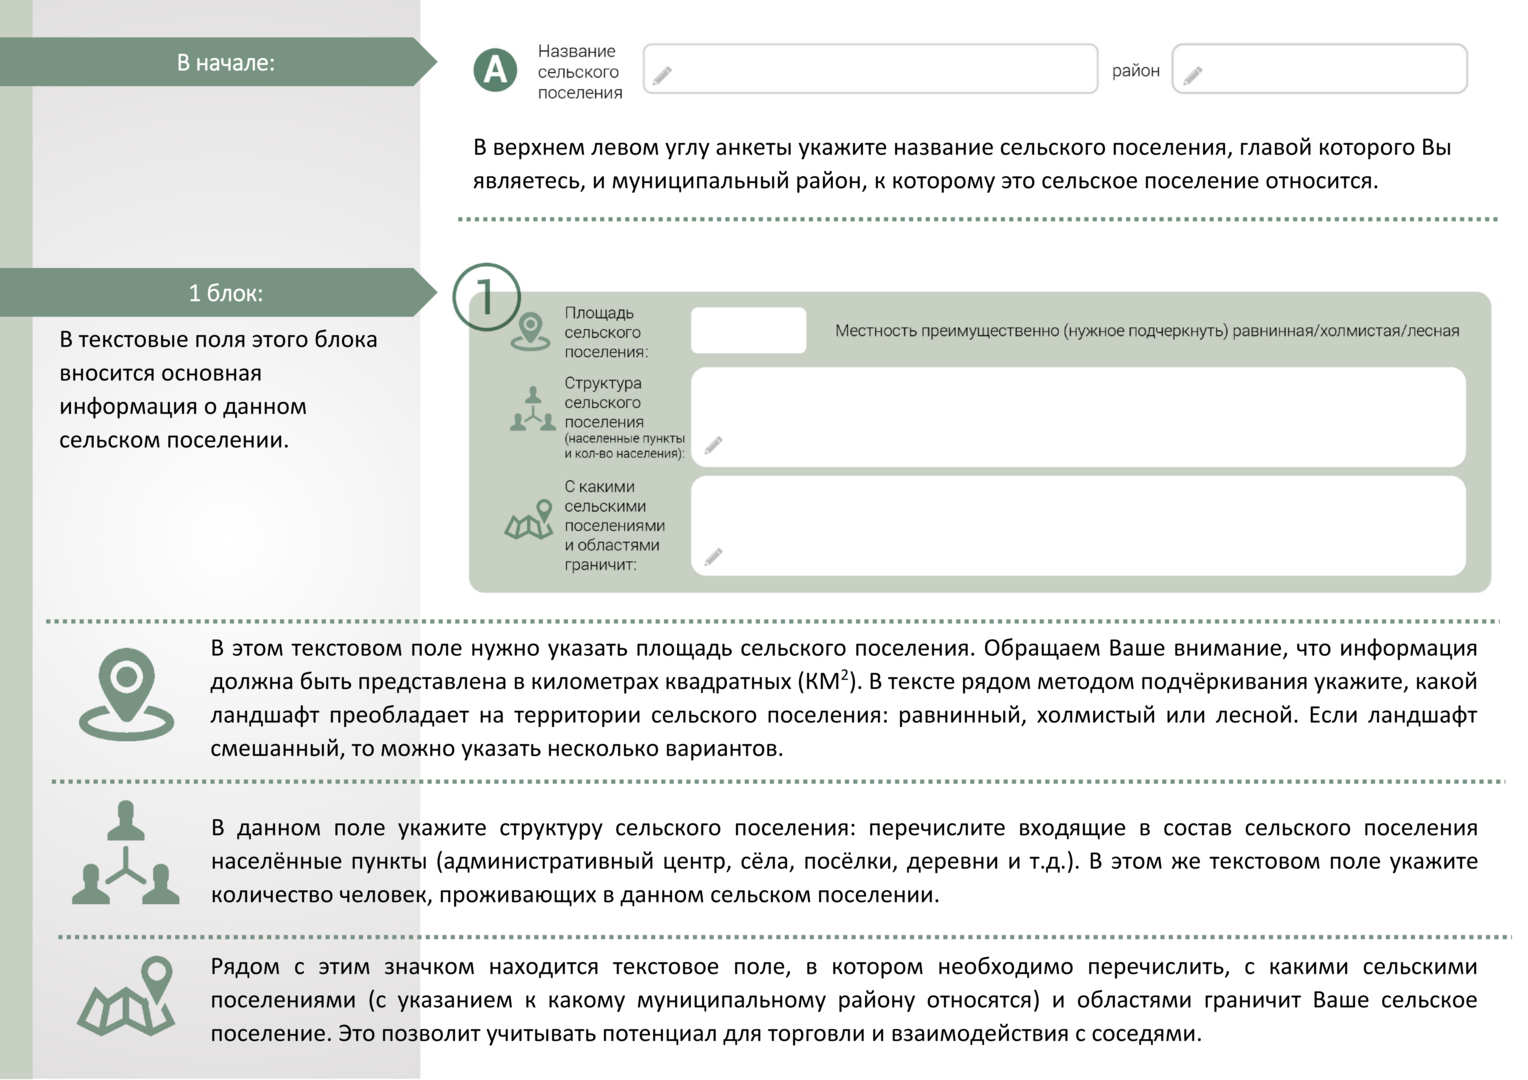Screen dimensions: 1528x1080
Task: Click the large map pin icon at the bottom
Action: coord(127,996)
